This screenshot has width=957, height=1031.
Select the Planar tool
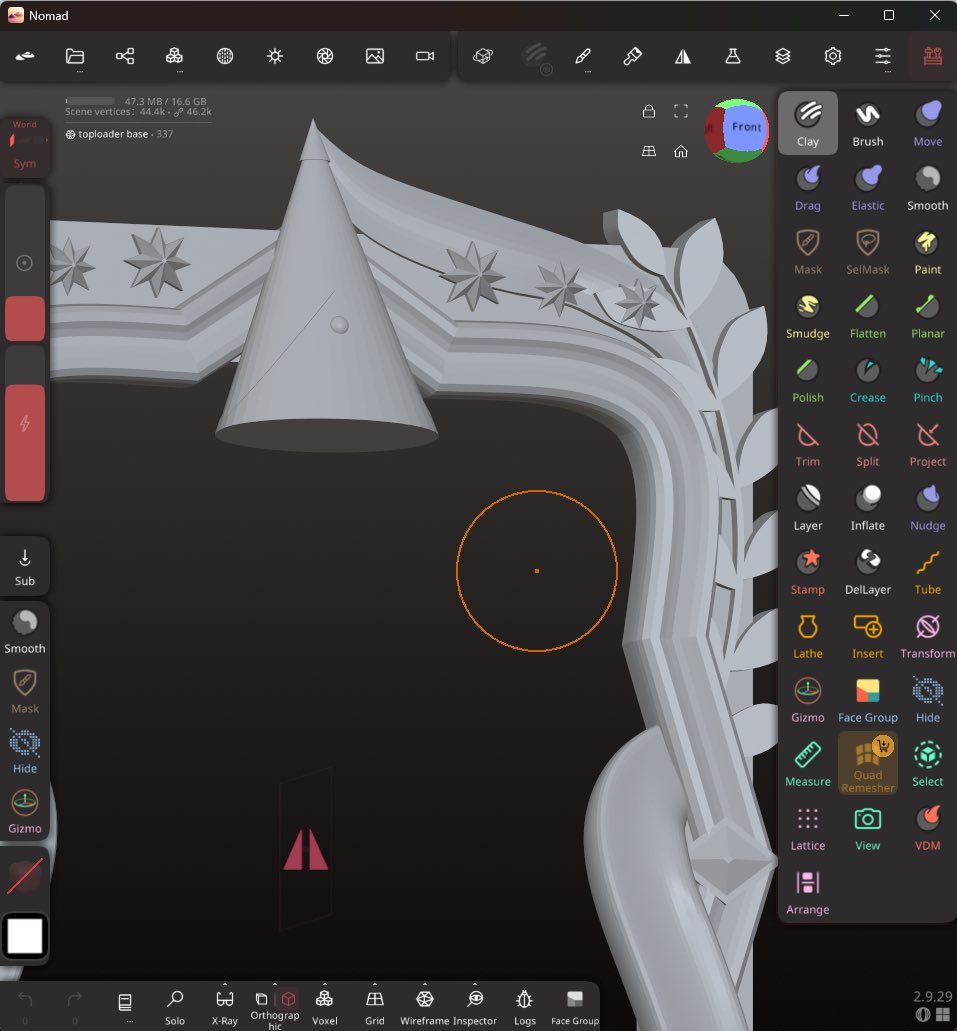point(927,316)
